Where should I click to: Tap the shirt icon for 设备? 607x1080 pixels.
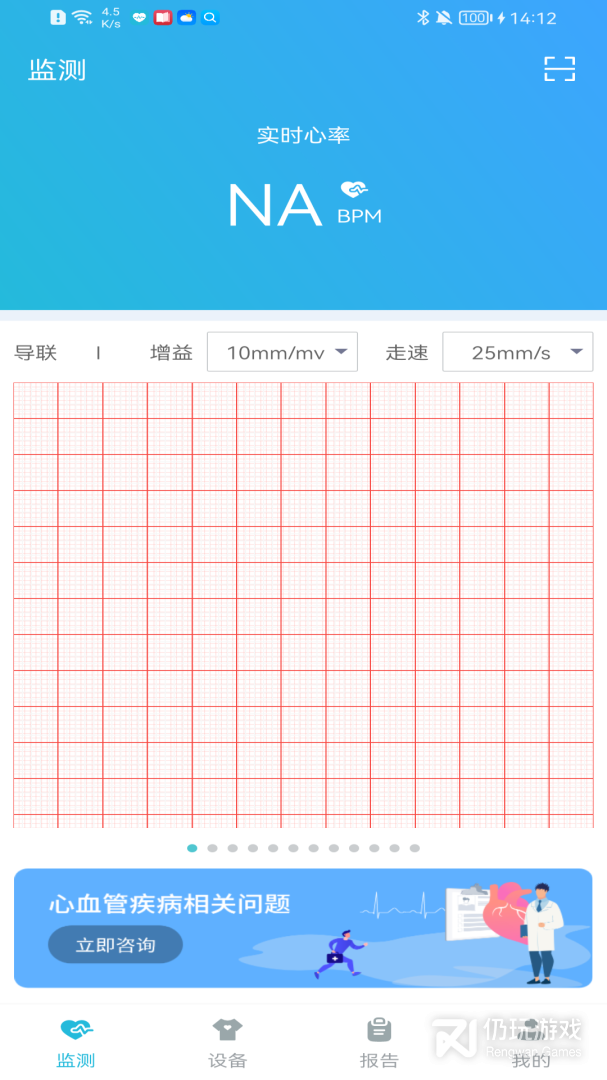tap(227, 1029)
